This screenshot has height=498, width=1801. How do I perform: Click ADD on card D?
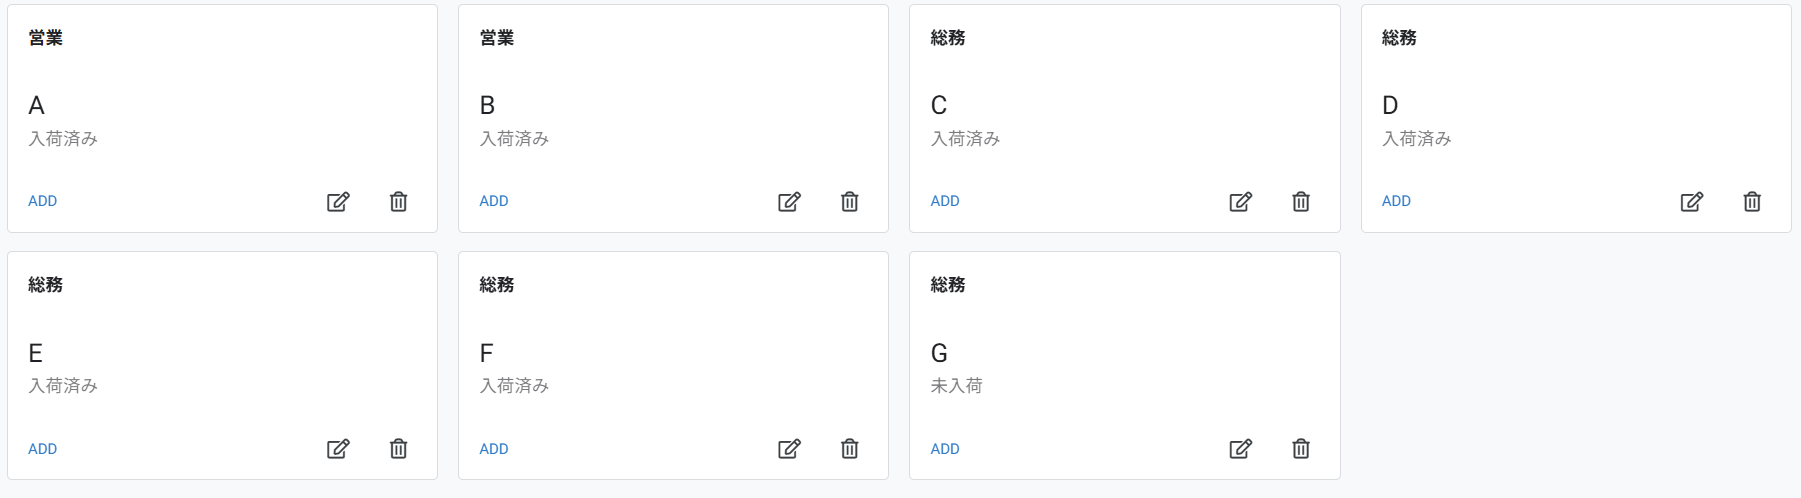pos(1396,201)
